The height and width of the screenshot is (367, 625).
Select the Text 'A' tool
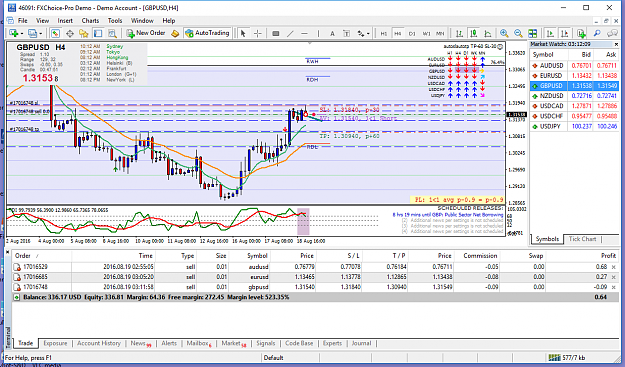(x=332, y=33)
